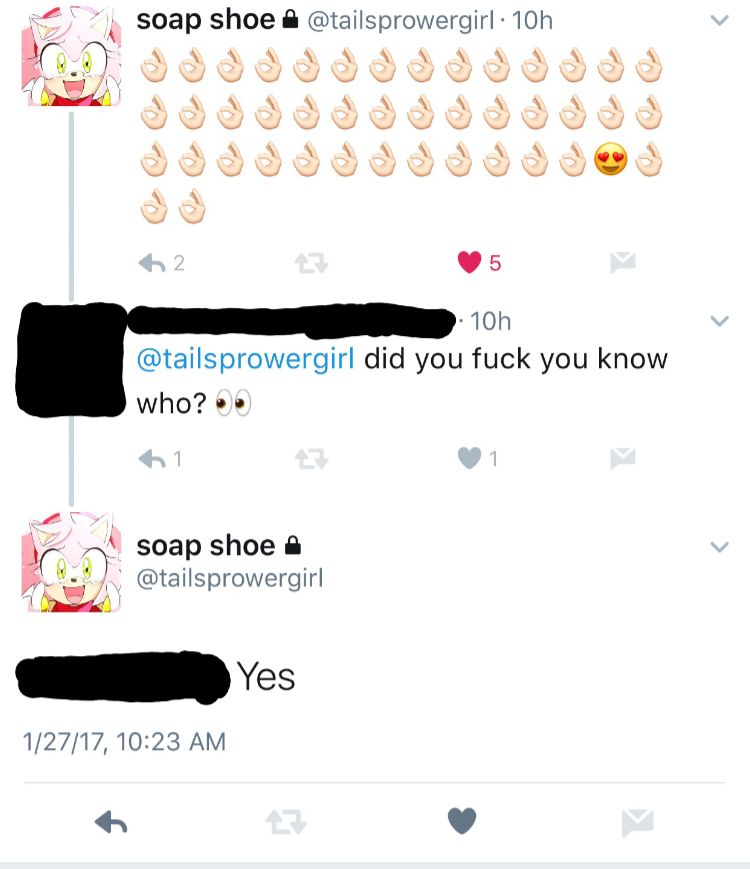This screenshot has width=750, height=869.
Task: Retweet the first emoji tweet
Action: click(x=312, y=263)
